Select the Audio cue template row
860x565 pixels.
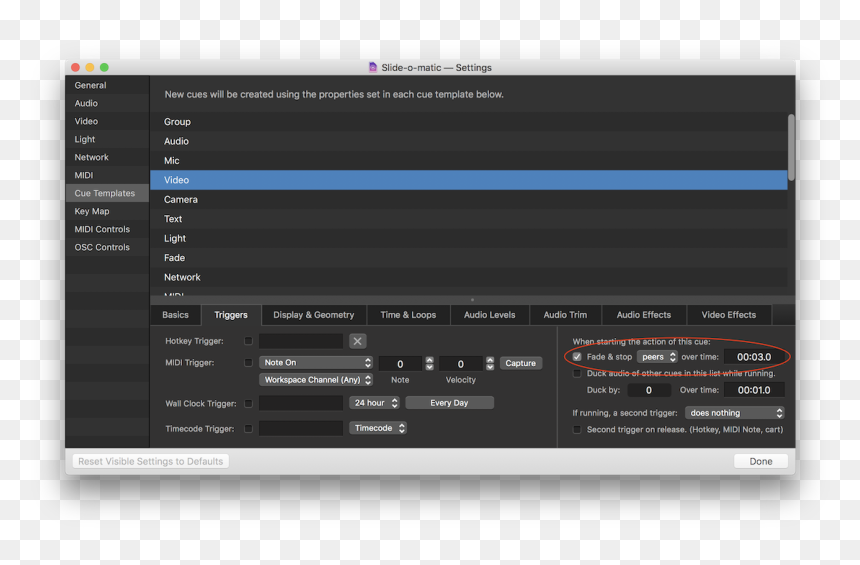click(x=469, y=141)
